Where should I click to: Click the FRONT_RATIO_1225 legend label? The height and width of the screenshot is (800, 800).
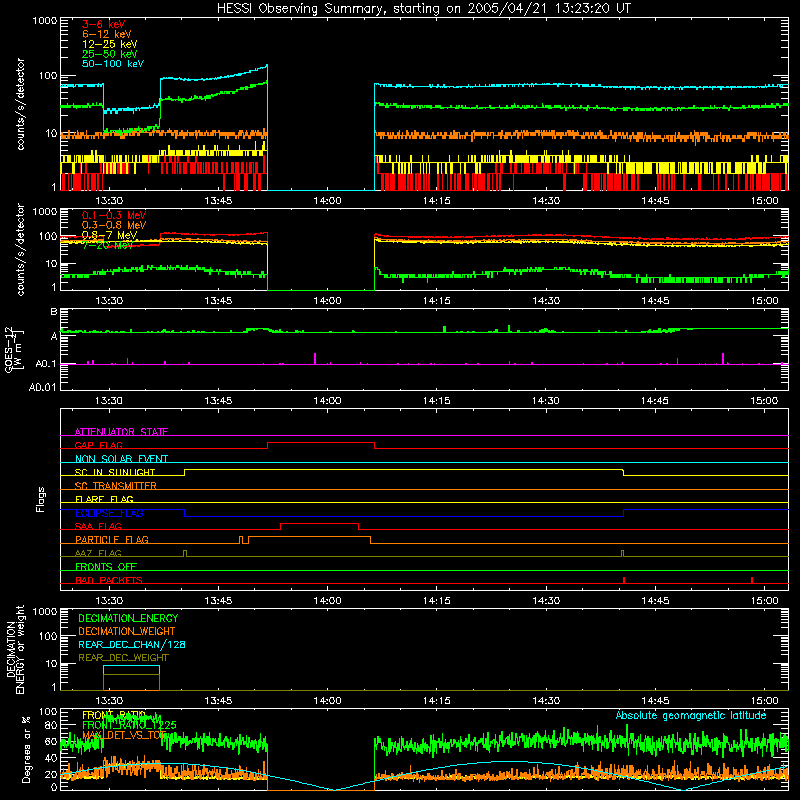[129, 726]
